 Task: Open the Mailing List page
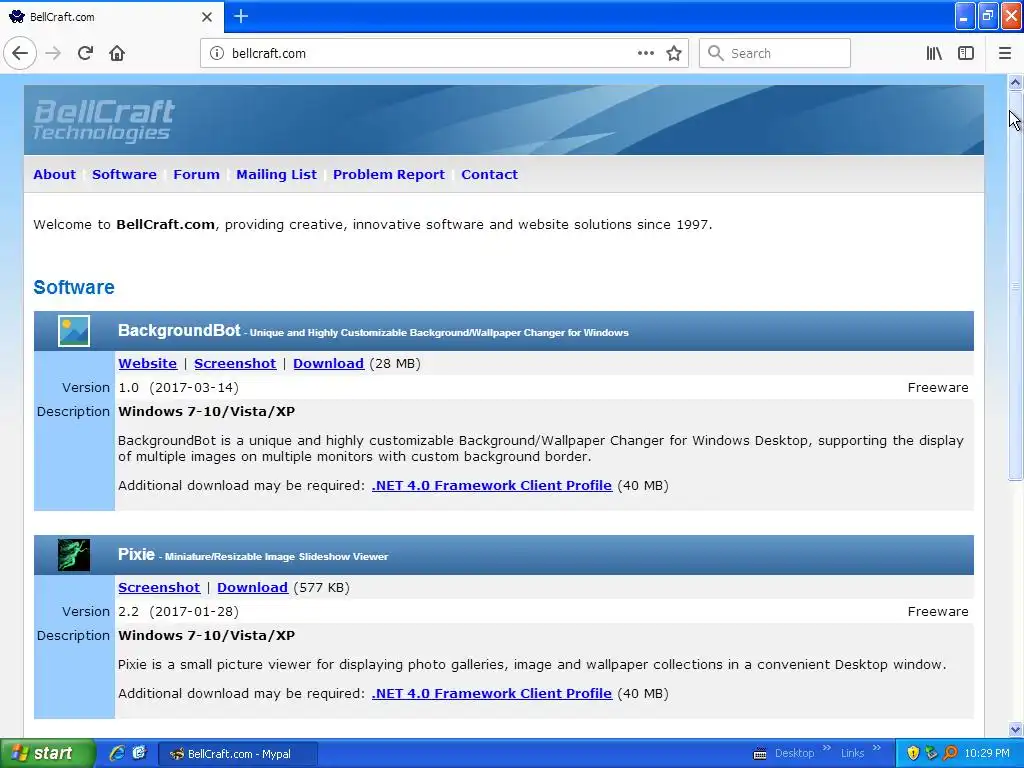[x=276, y=174]
